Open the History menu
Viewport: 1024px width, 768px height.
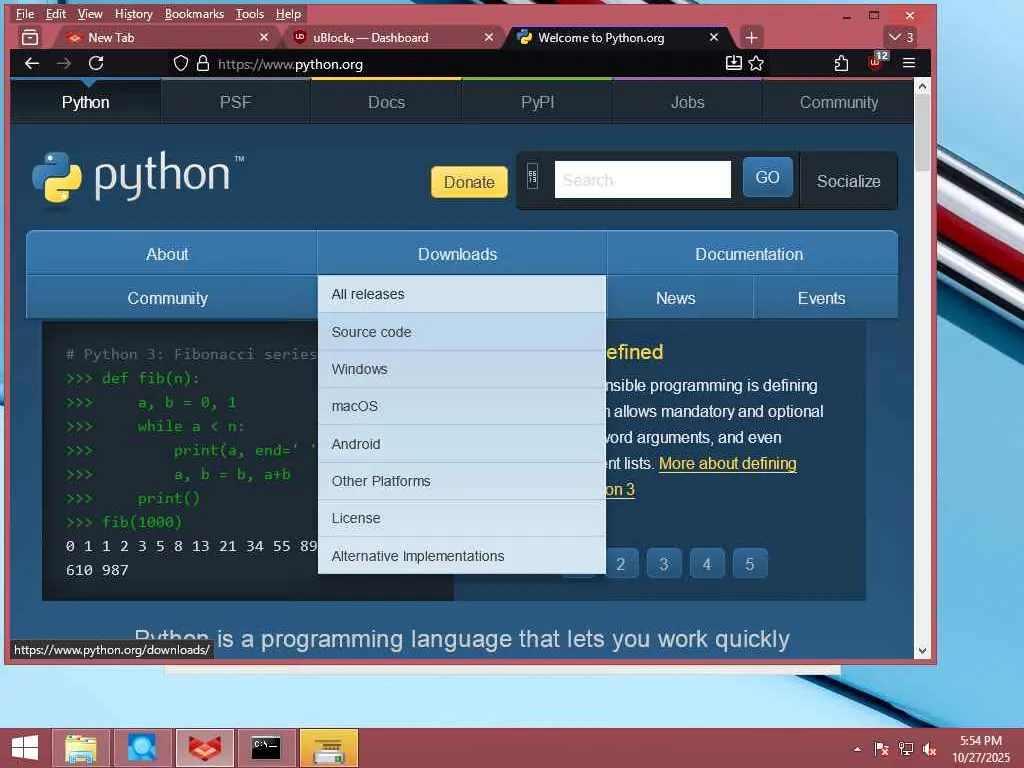133,14
